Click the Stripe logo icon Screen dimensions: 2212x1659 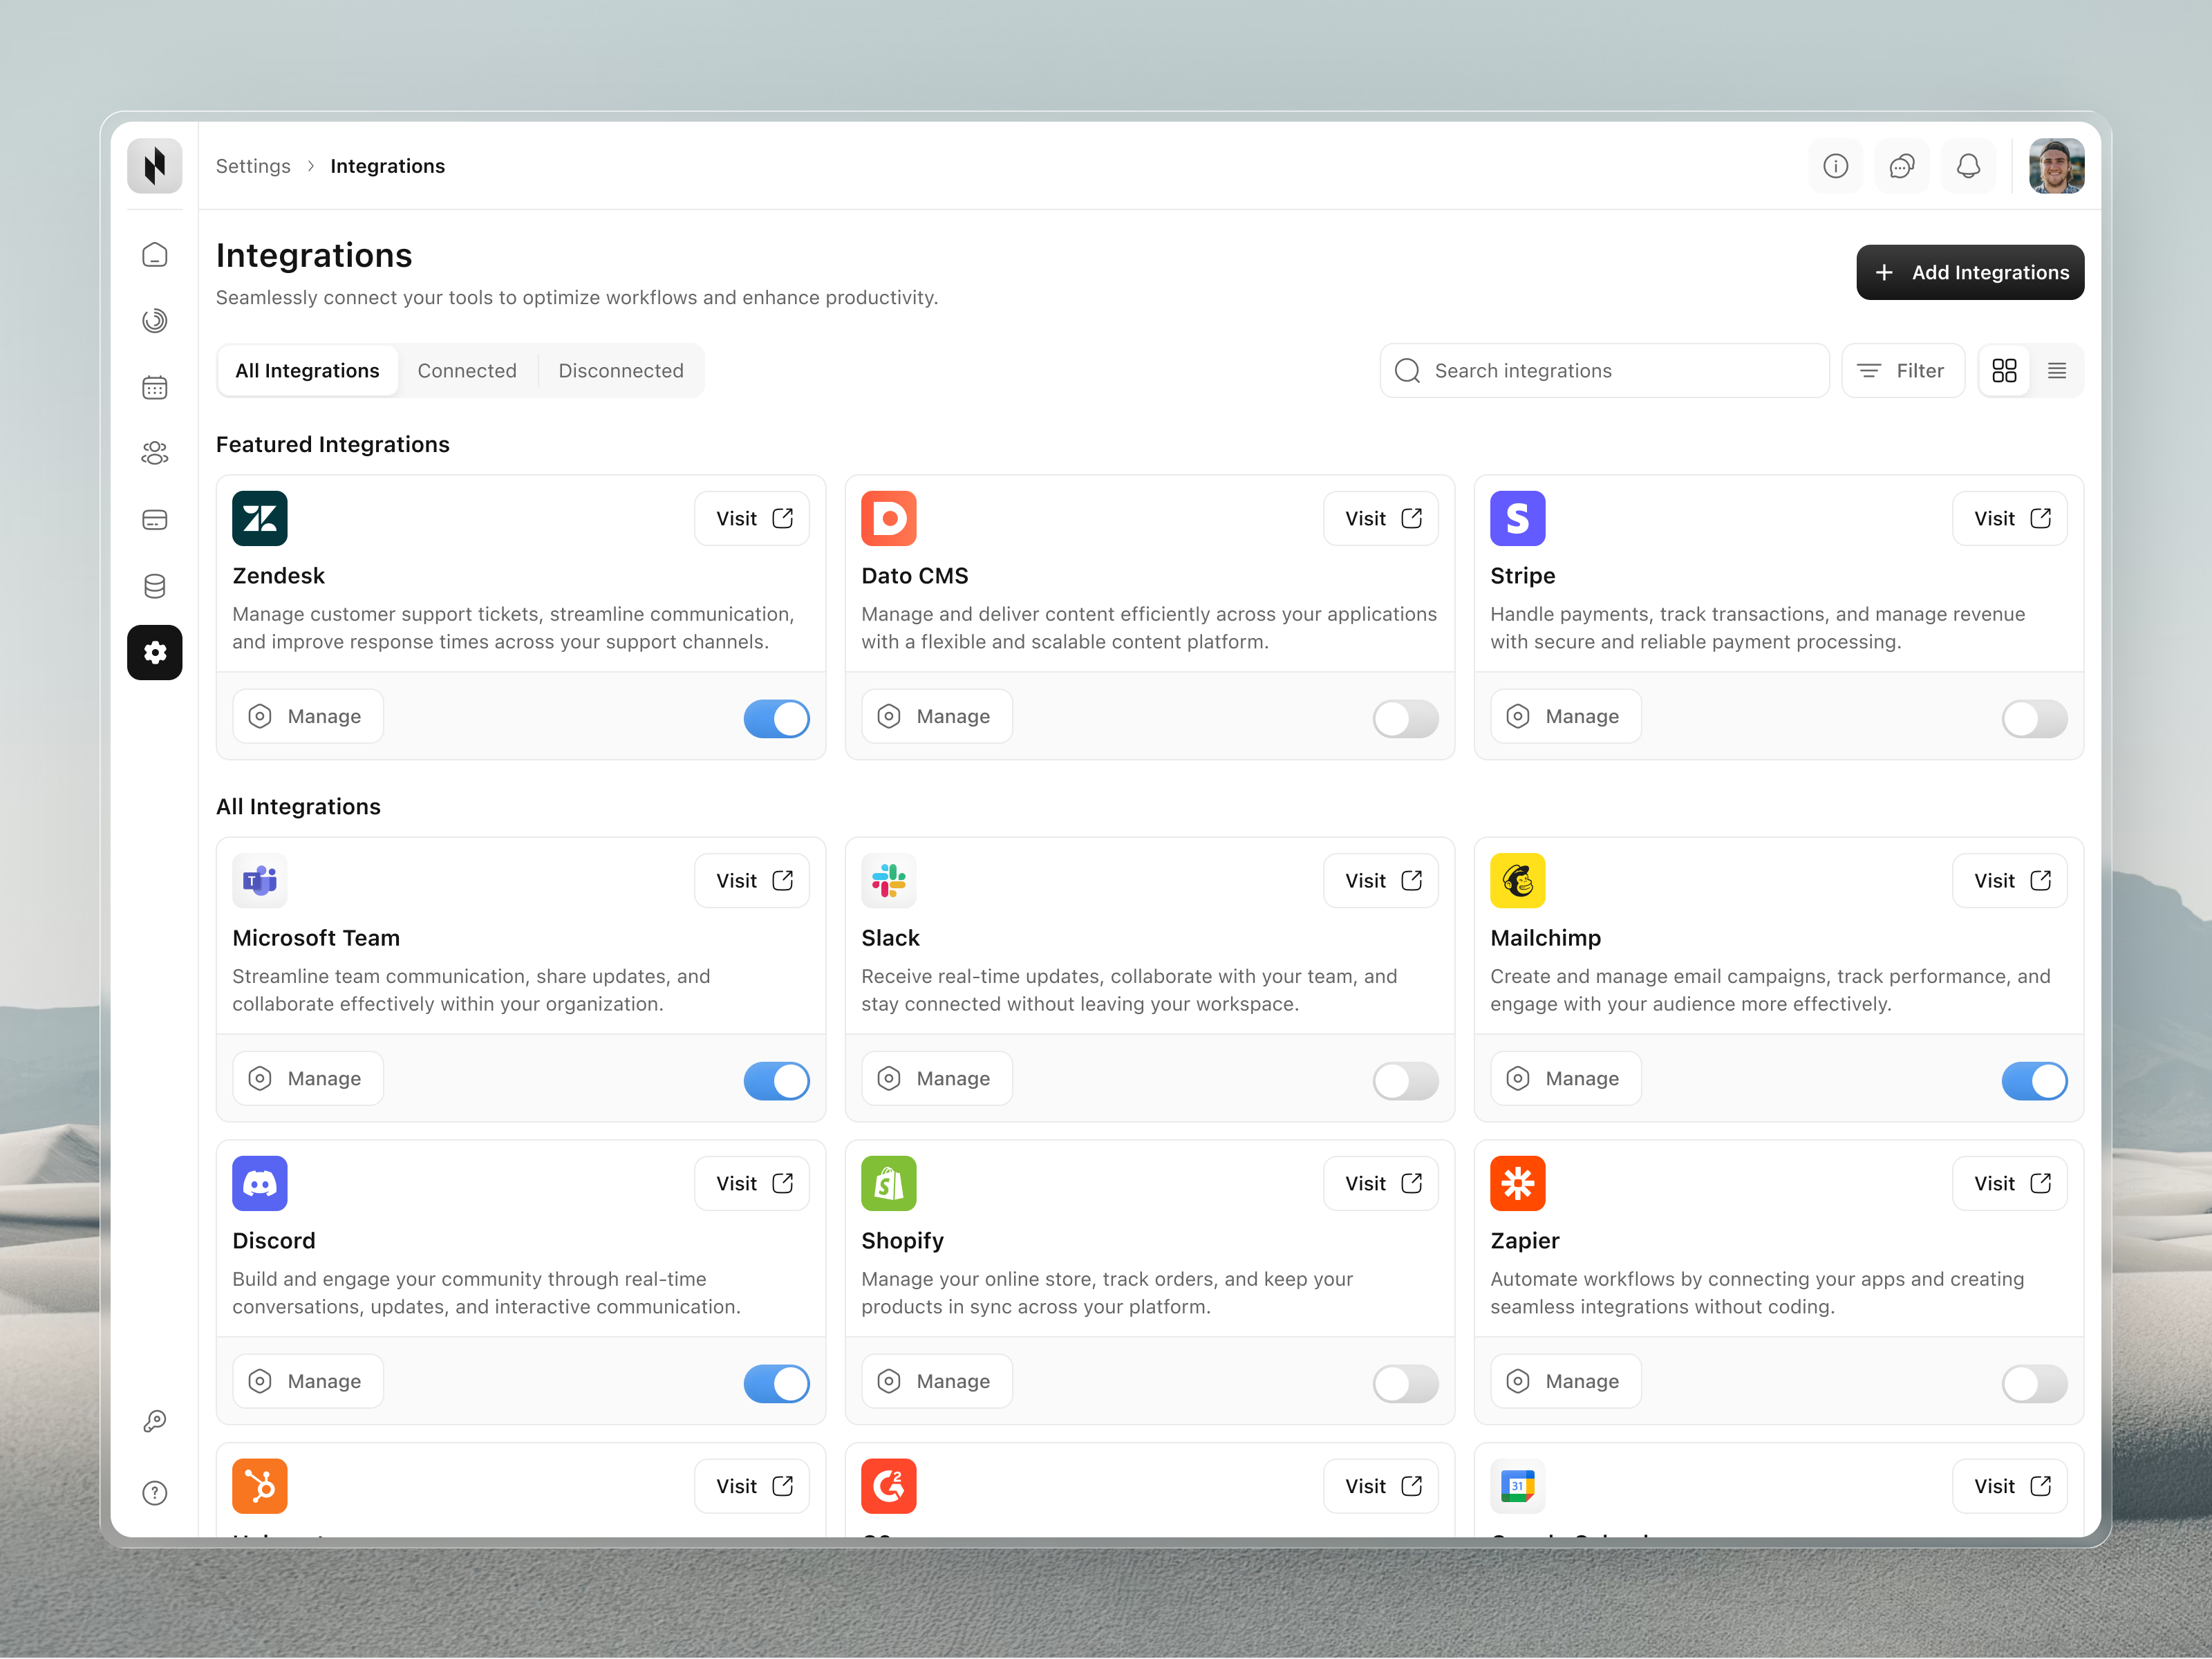click(1518, 518)
